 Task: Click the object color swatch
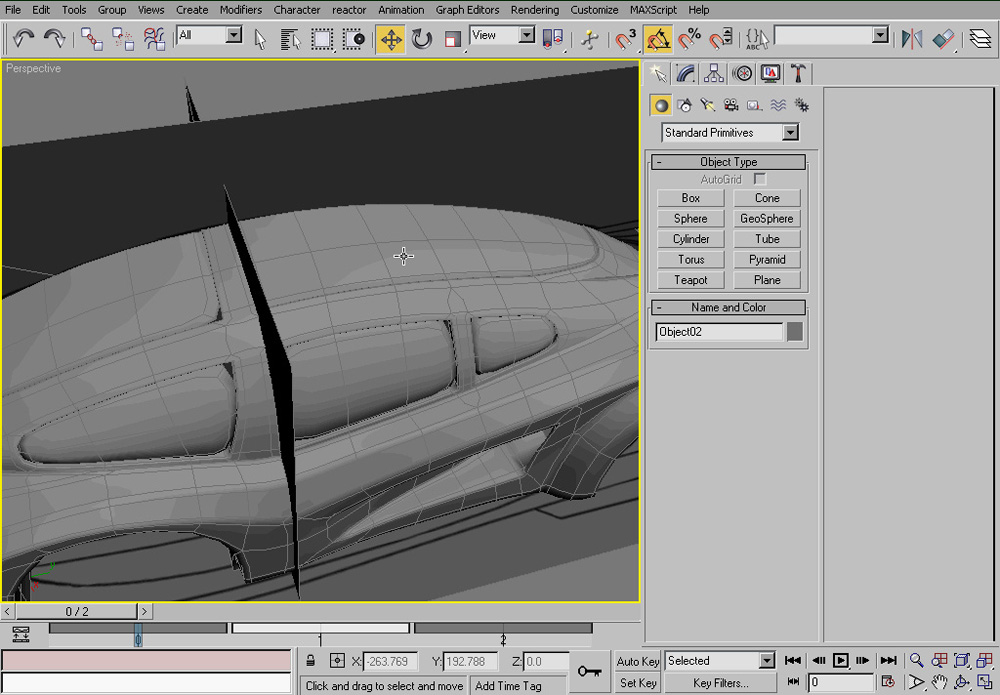point(795,332)
